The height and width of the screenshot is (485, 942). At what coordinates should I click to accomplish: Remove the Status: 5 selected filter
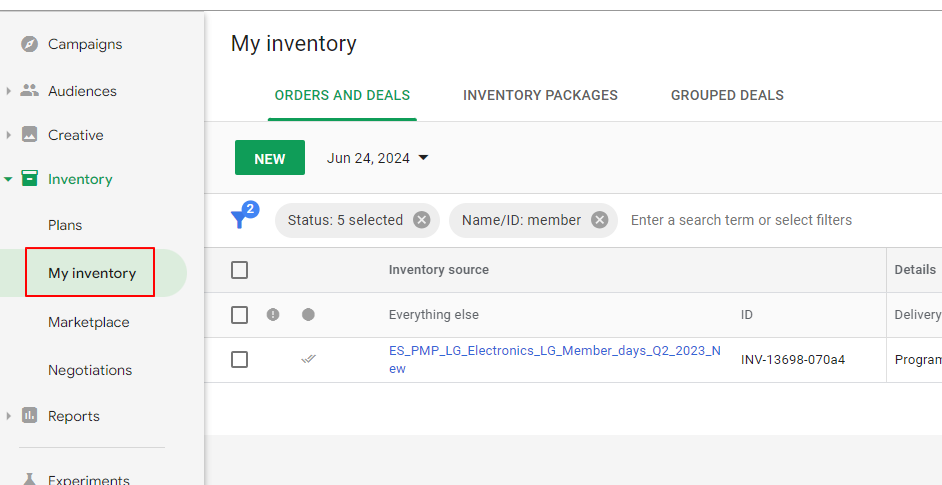coord(422,220)
